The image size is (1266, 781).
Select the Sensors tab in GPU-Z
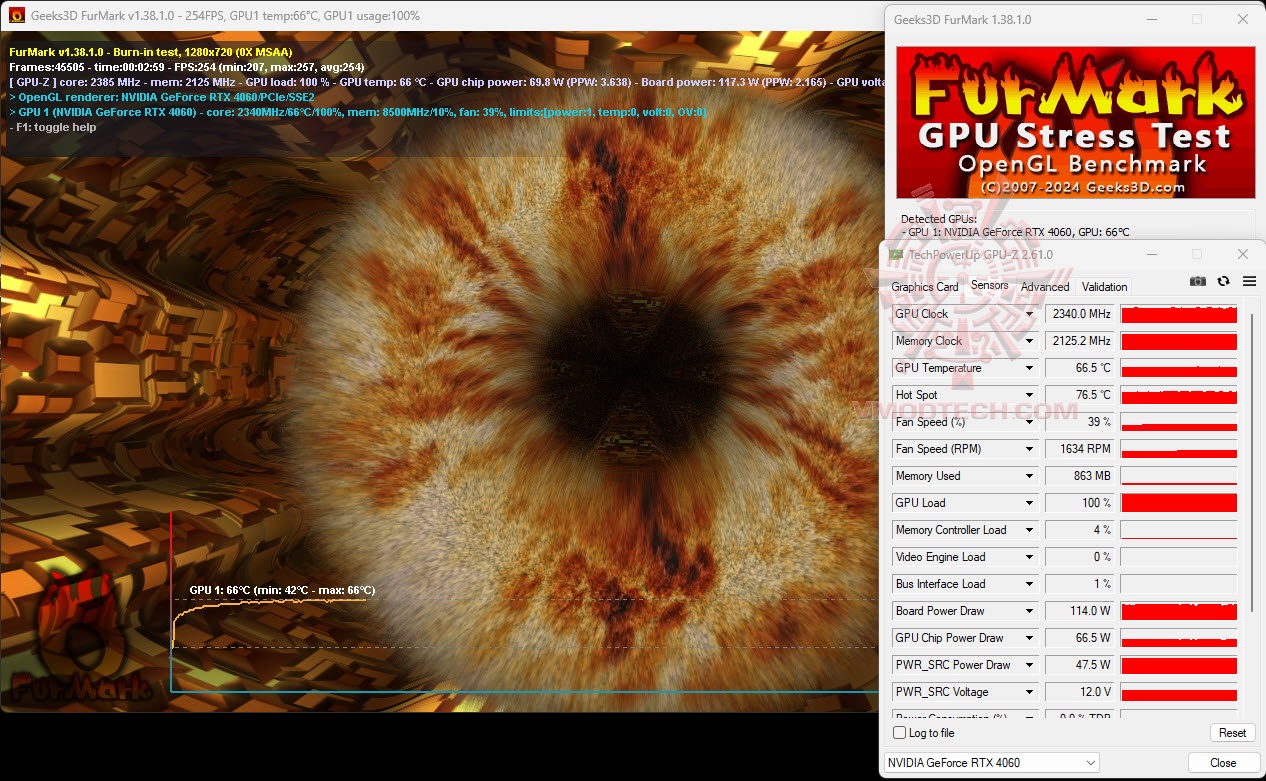pyautogui.click(x=990, y=285)
